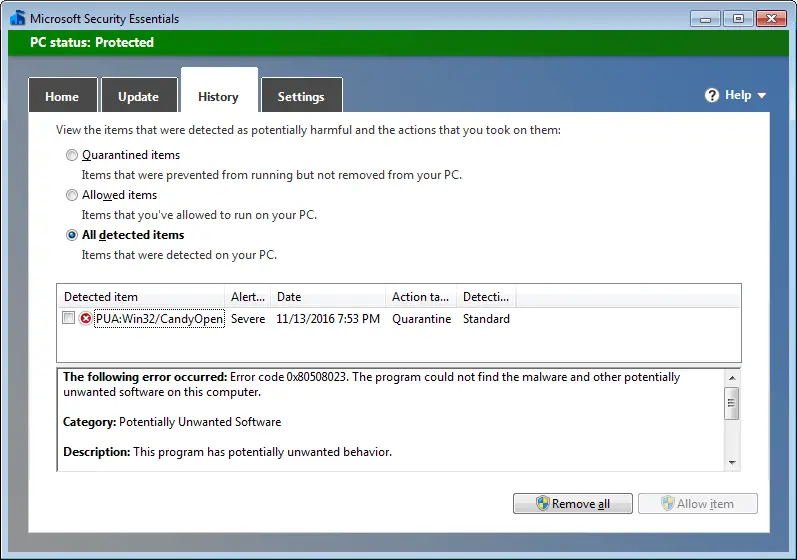Sort by the Alert level column header

[248, 297]
